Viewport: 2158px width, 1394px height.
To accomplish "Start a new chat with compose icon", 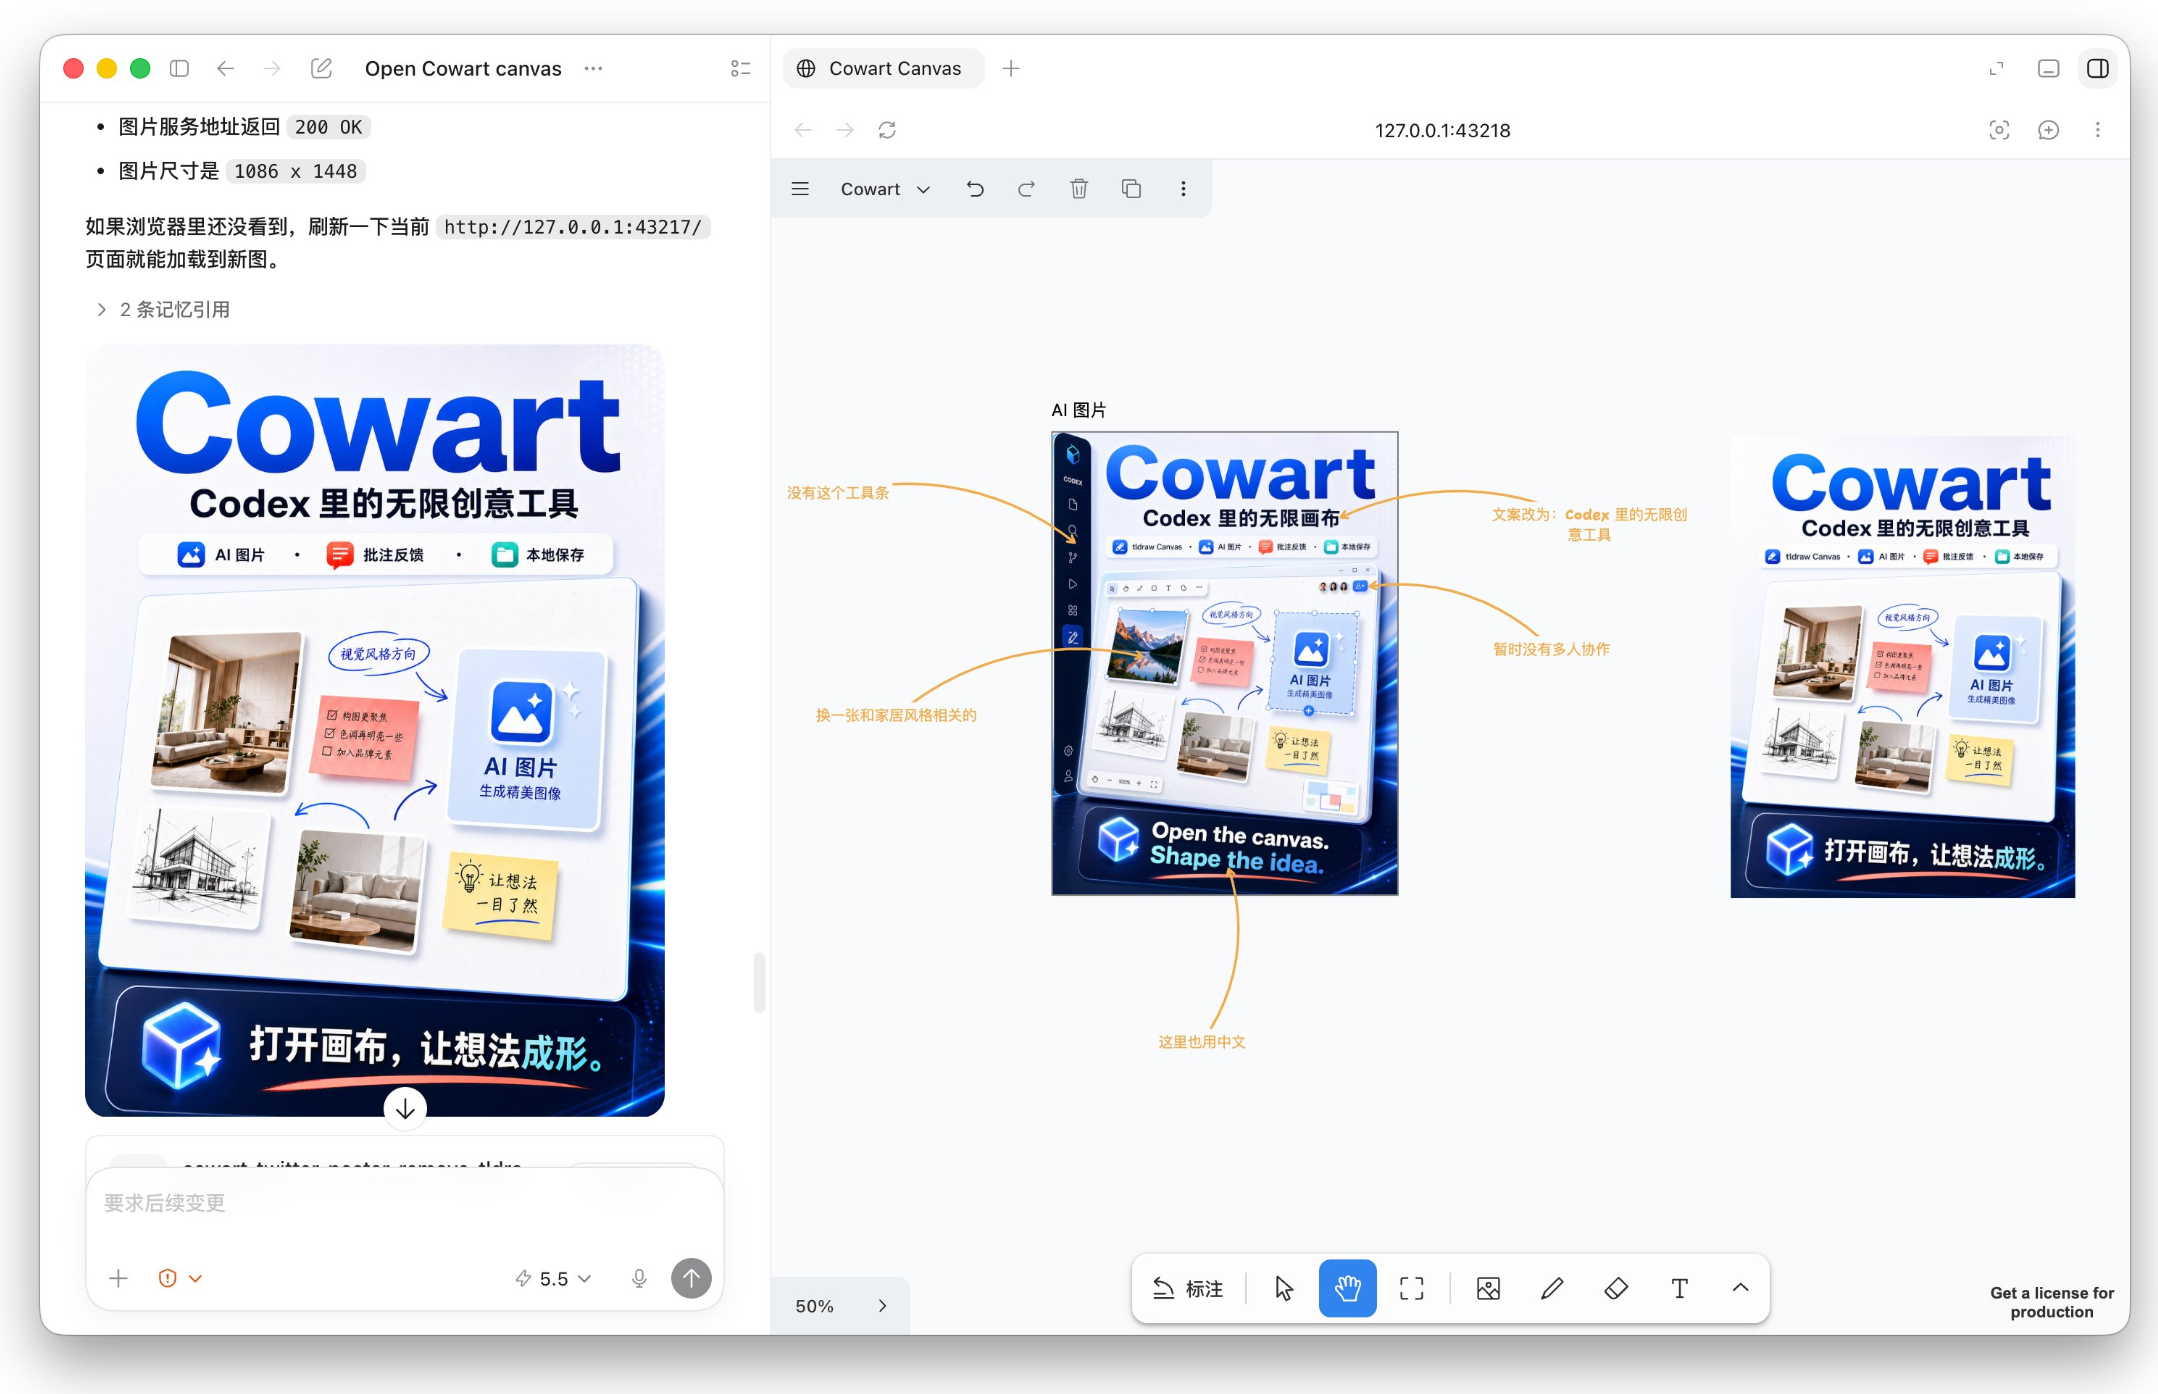I will tap(321, 68).
